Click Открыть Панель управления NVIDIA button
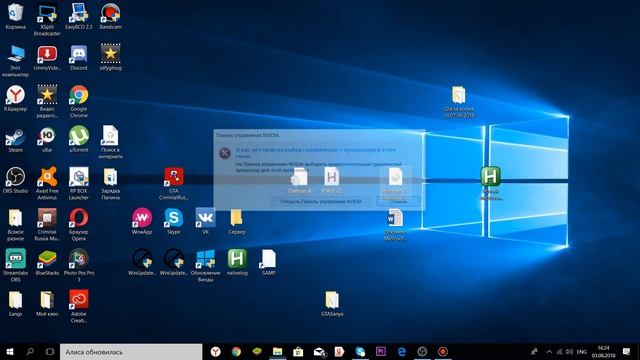 (321, 201)
